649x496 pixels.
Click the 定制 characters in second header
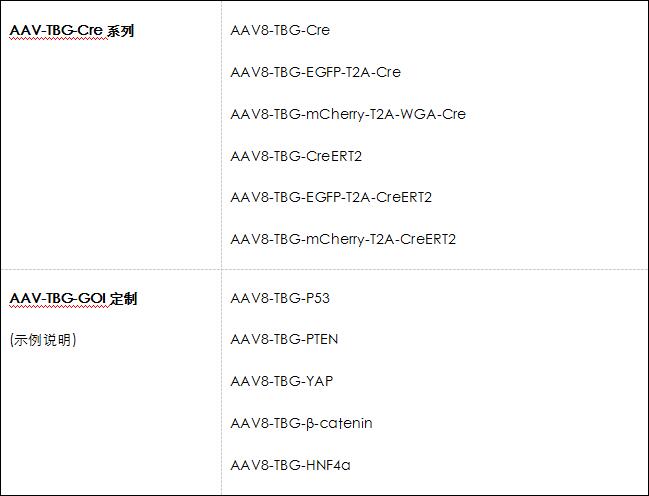123,299
